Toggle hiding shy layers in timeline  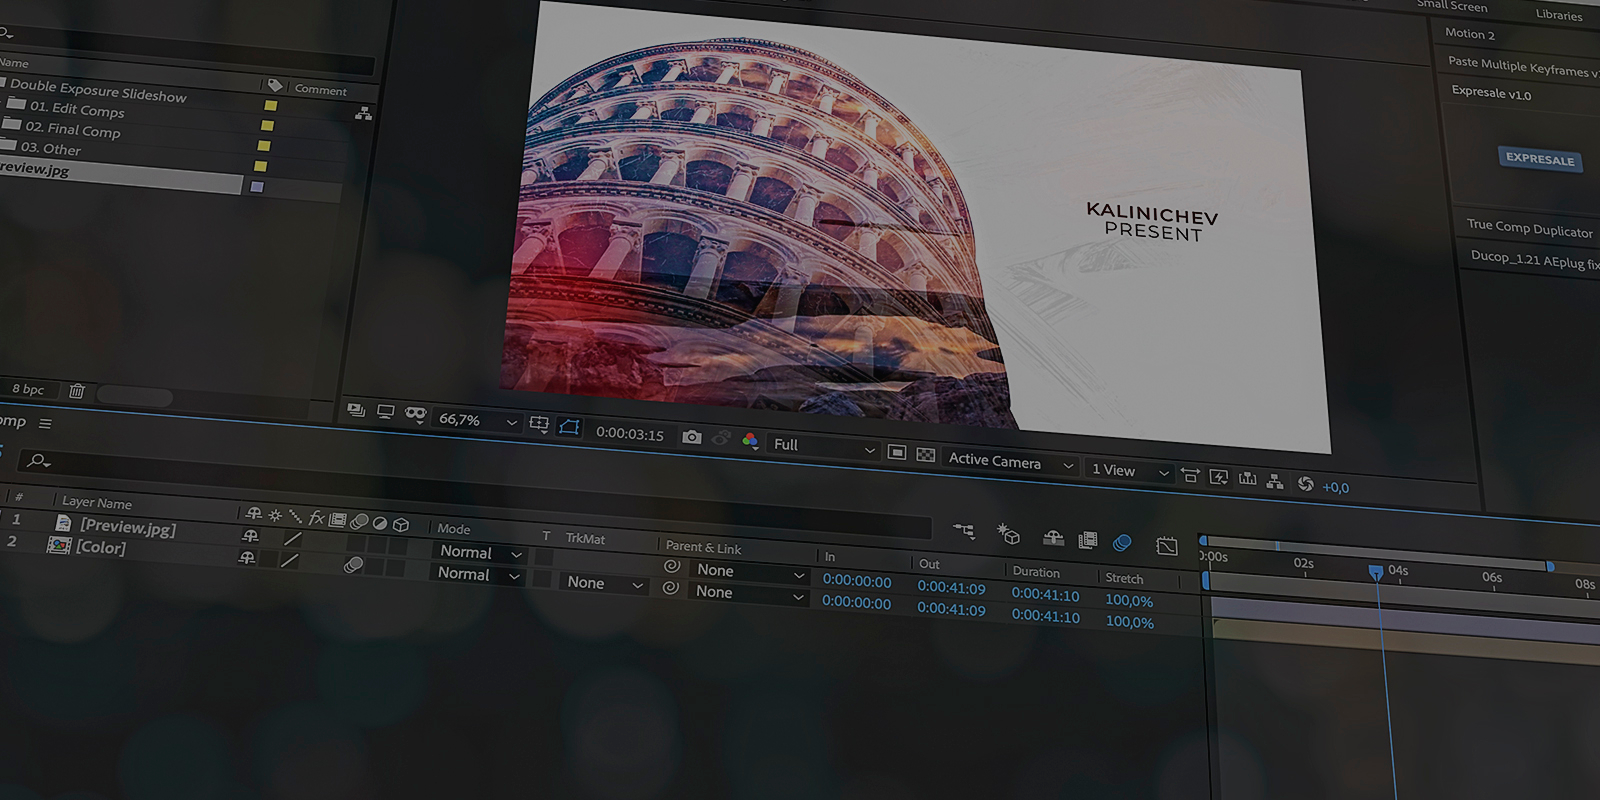(1053, 538)
